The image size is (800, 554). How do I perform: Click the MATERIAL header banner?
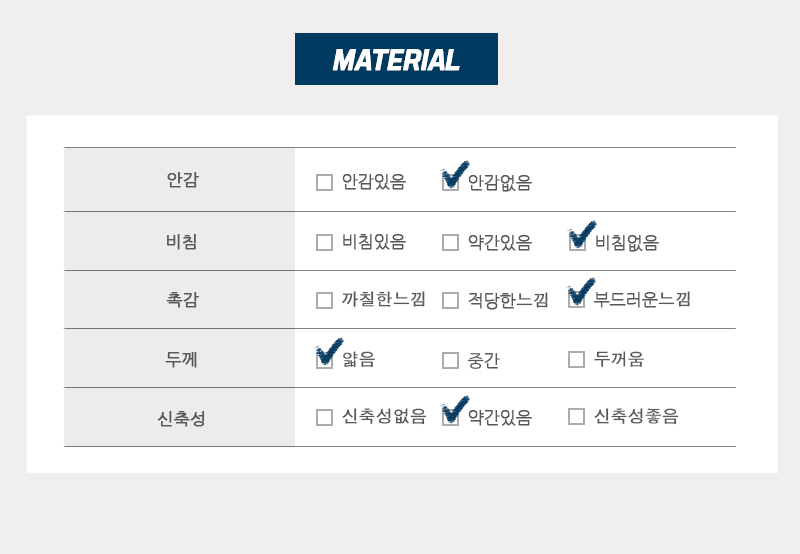click(396, 59)
